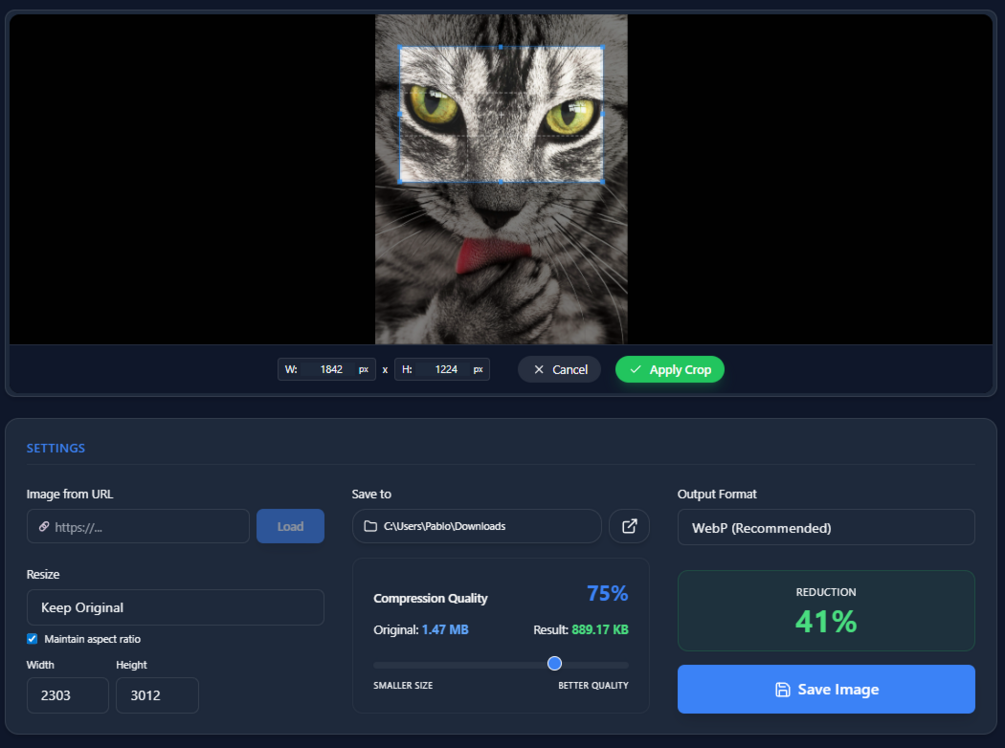Image resolution: width=1005 pixels, height=748 pixels.
Task: Click the BETTER QUALITY slider label
Action: (594, 685)
